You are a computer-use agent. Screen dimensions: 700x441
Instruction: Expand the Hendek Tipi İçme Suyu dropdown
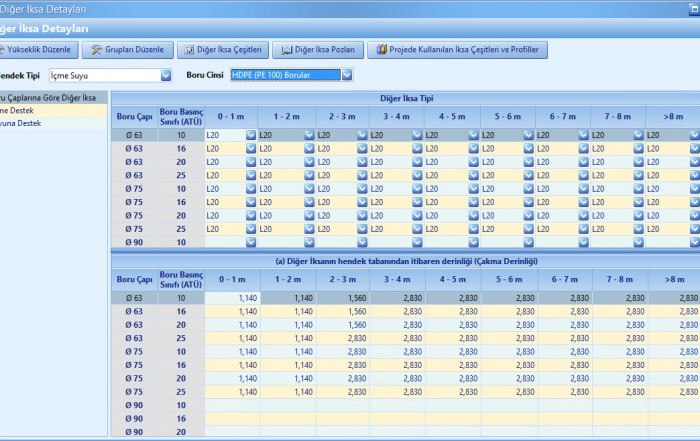click(x=165, y=75)
